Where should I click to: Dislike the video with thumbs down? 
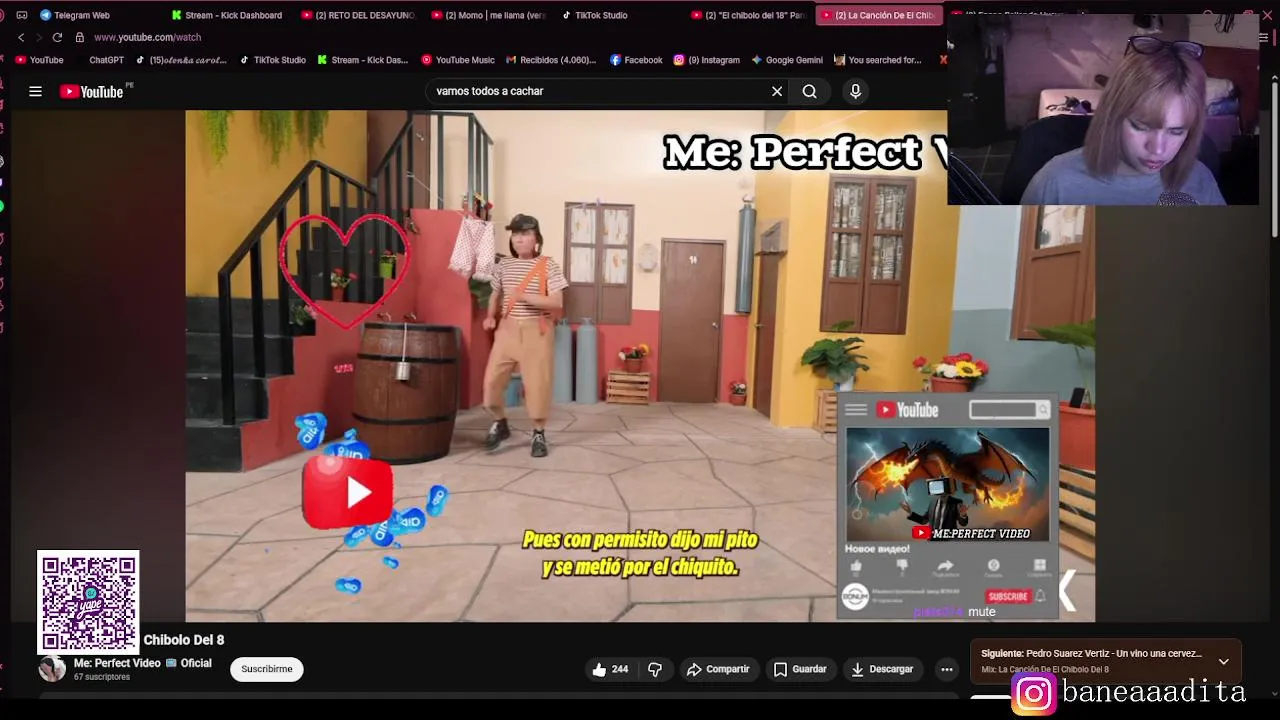tap(655, 669)
